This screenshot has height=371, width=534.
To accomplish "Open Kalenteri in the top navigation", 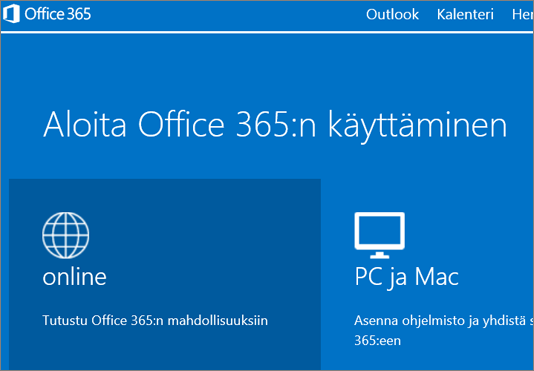I will [465, 14].
